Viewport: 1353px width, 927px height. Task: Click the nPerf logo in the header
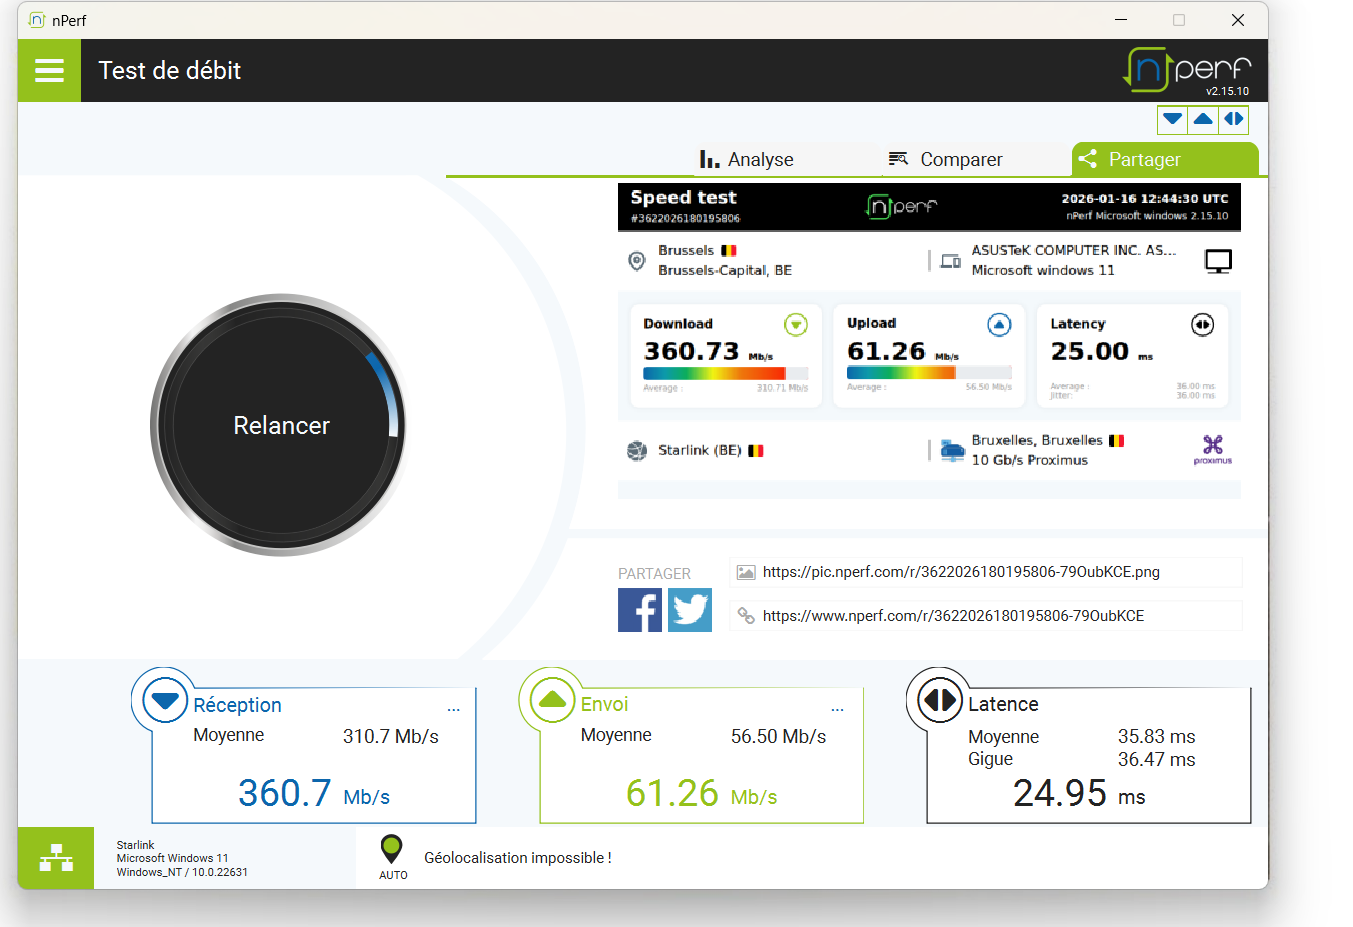(1187, 70)
